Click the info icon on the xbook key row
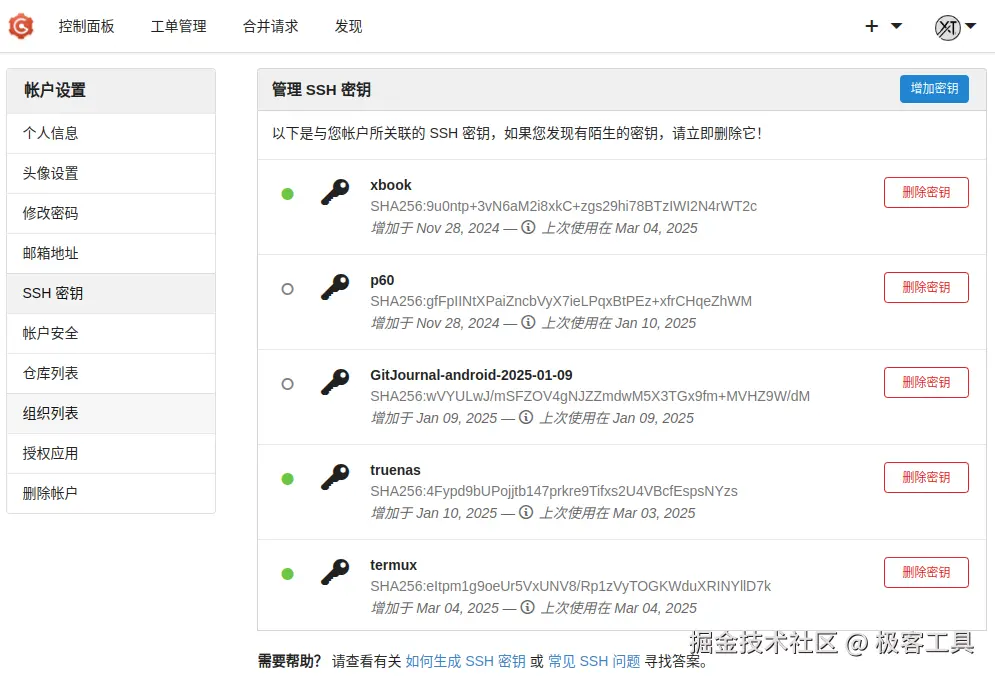 coord(527,228)
